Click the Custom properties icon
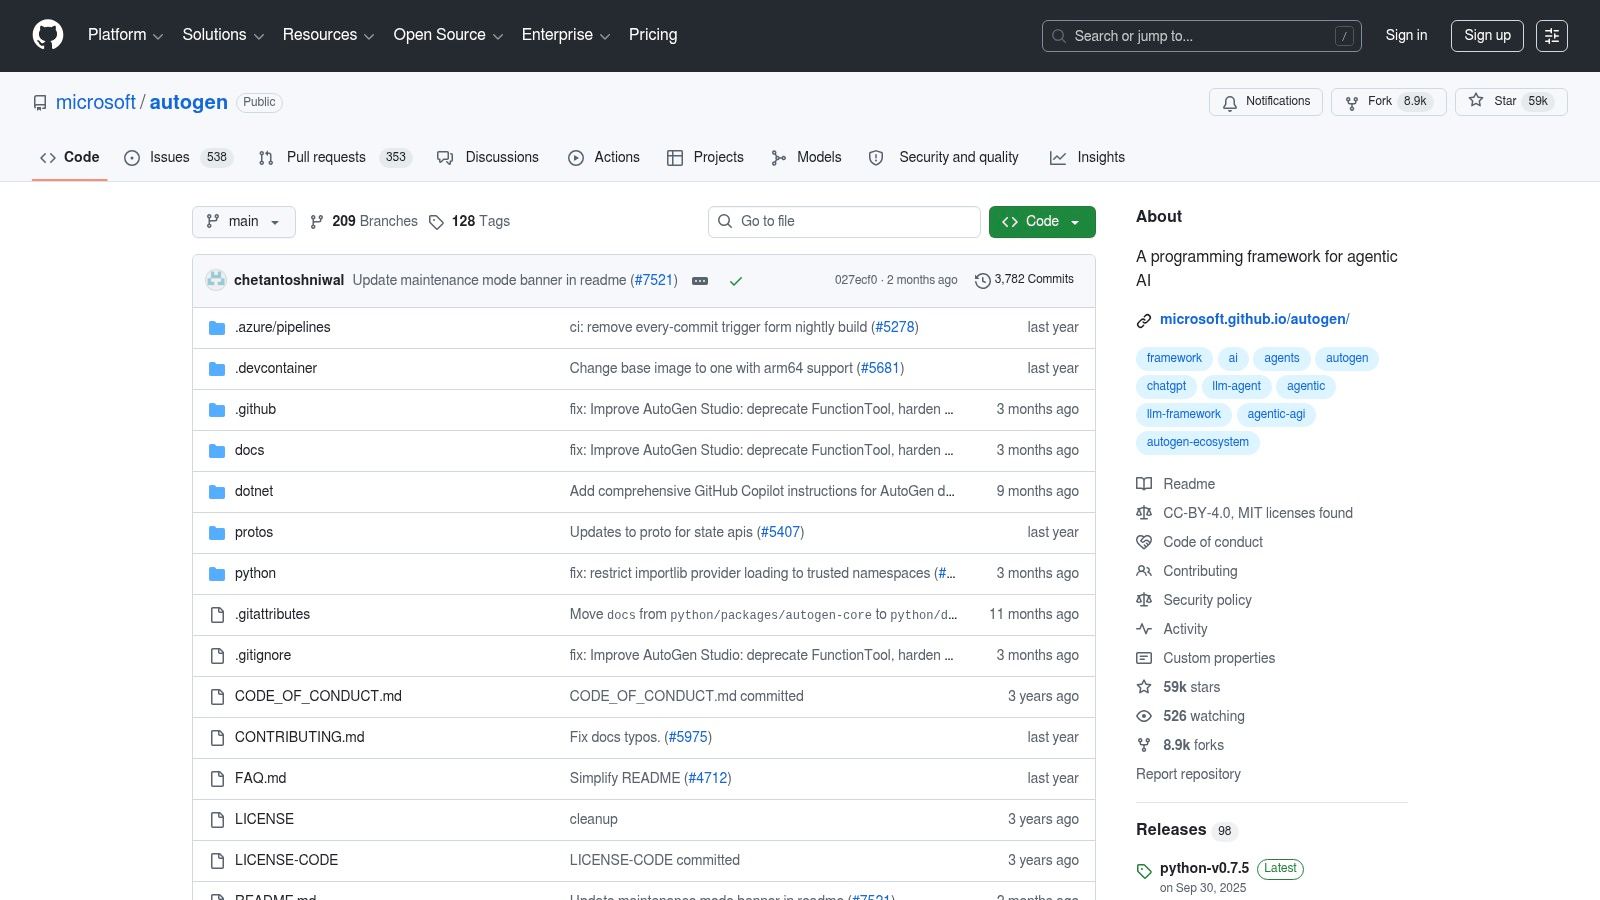 point(1144,658)
